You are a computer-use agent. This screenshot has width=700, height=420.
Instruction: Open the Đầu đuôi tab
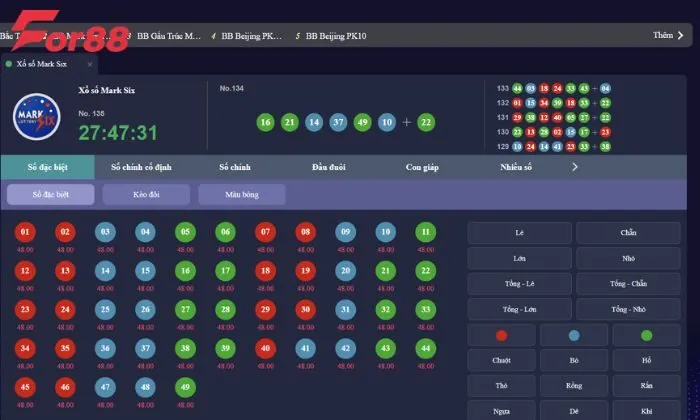point(331,167)
